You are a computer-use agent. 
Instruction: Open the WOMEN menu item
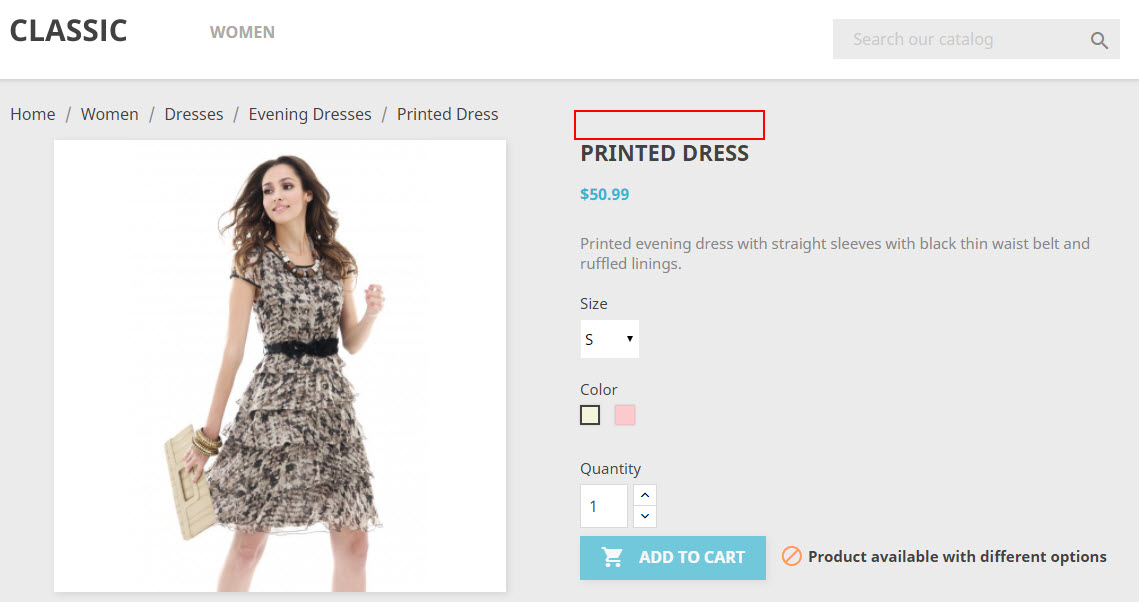tap(243, 32)
